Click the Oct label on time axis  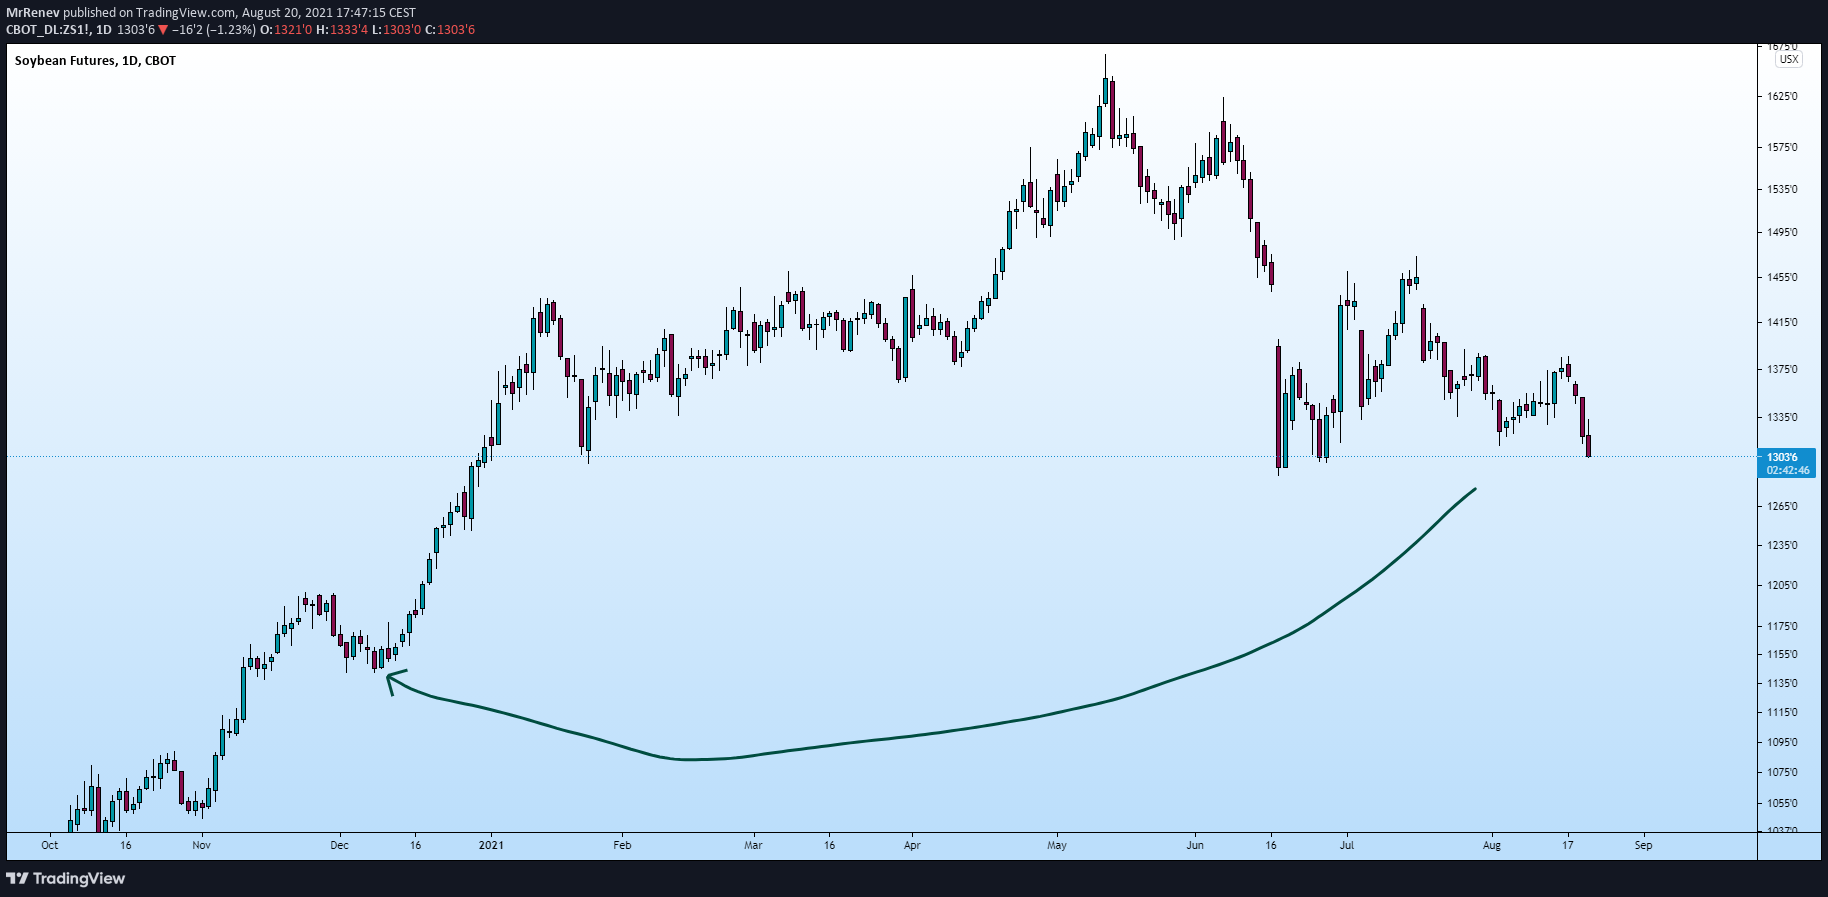[x=50, y=846]
